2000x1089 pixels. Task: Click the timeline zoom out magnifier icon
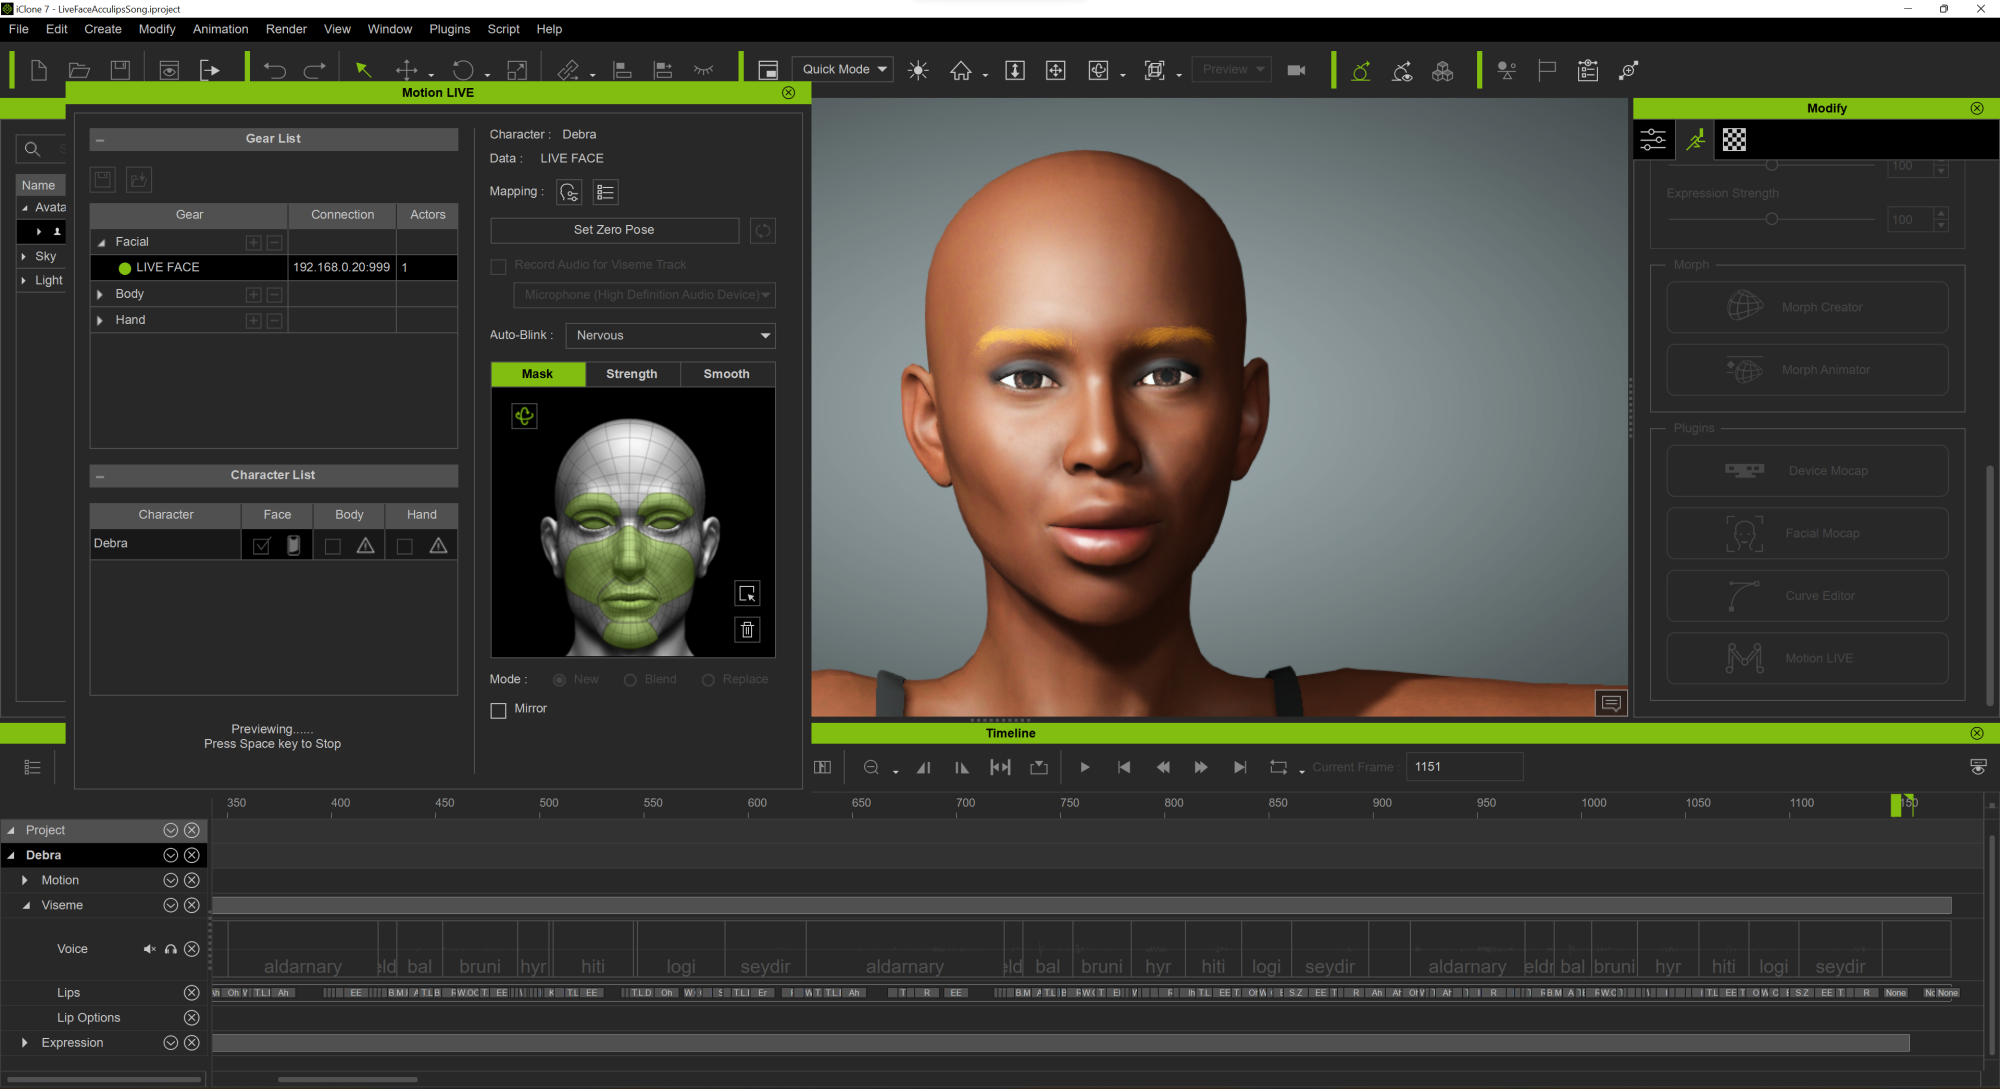pyautogui.click(x=871, y=767)
